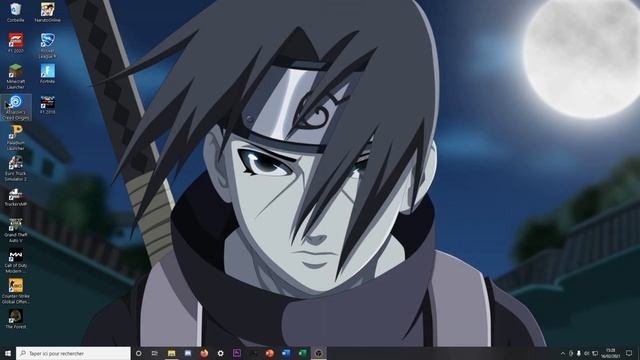Click the 'Taper ici pour rechercher' search box
640x360 pixels.
click(73, 353)
